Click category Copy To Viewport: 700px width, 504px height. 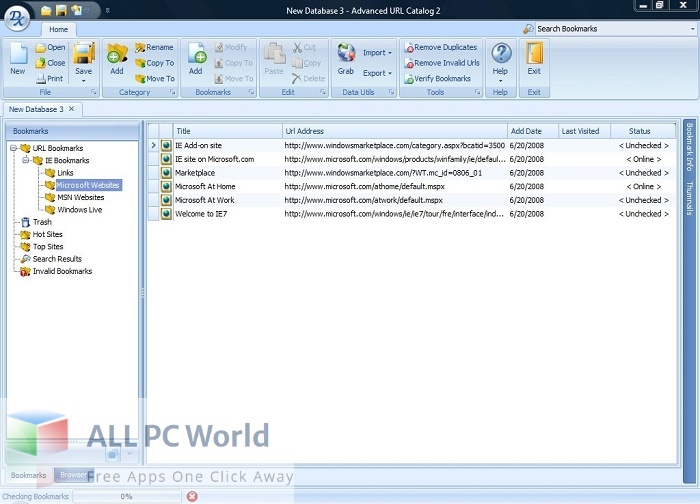tap(154, 63)
